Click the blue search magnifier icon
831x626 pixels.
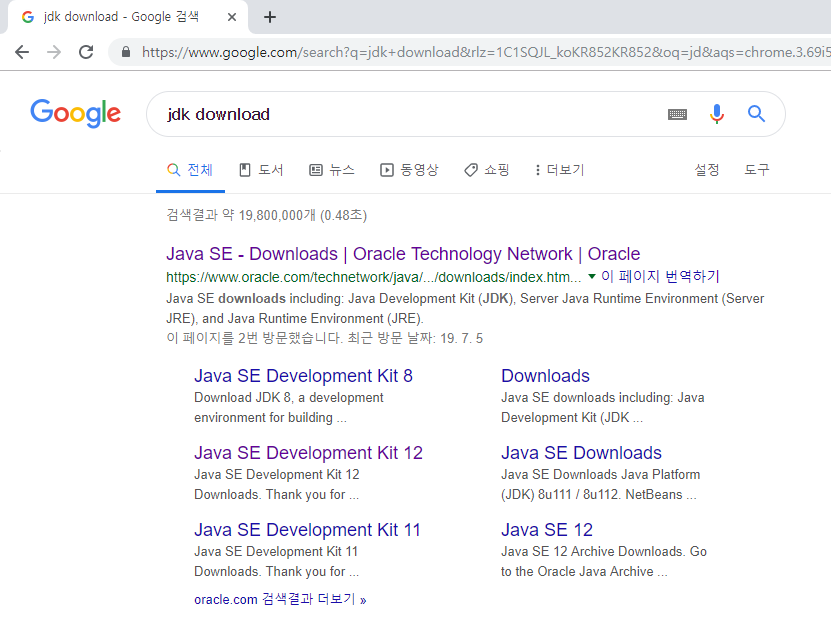pos(756,114)
